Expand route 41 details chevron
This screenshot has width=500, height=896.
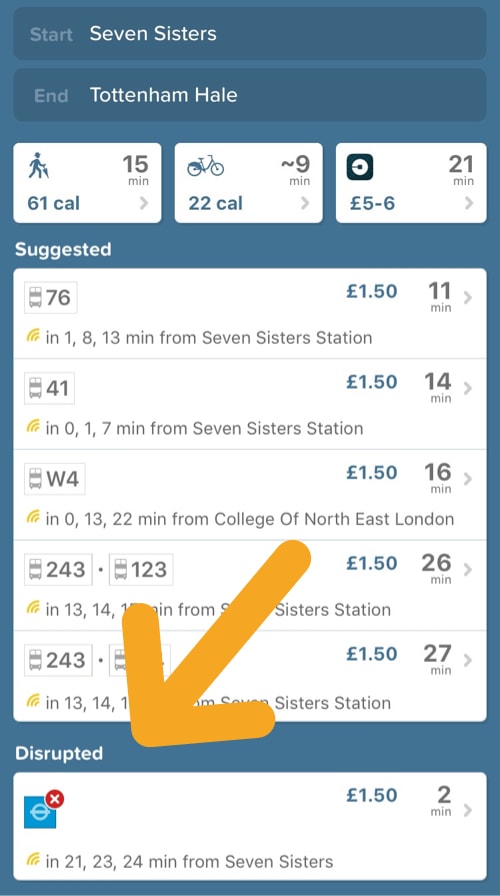tap(468, 389)
